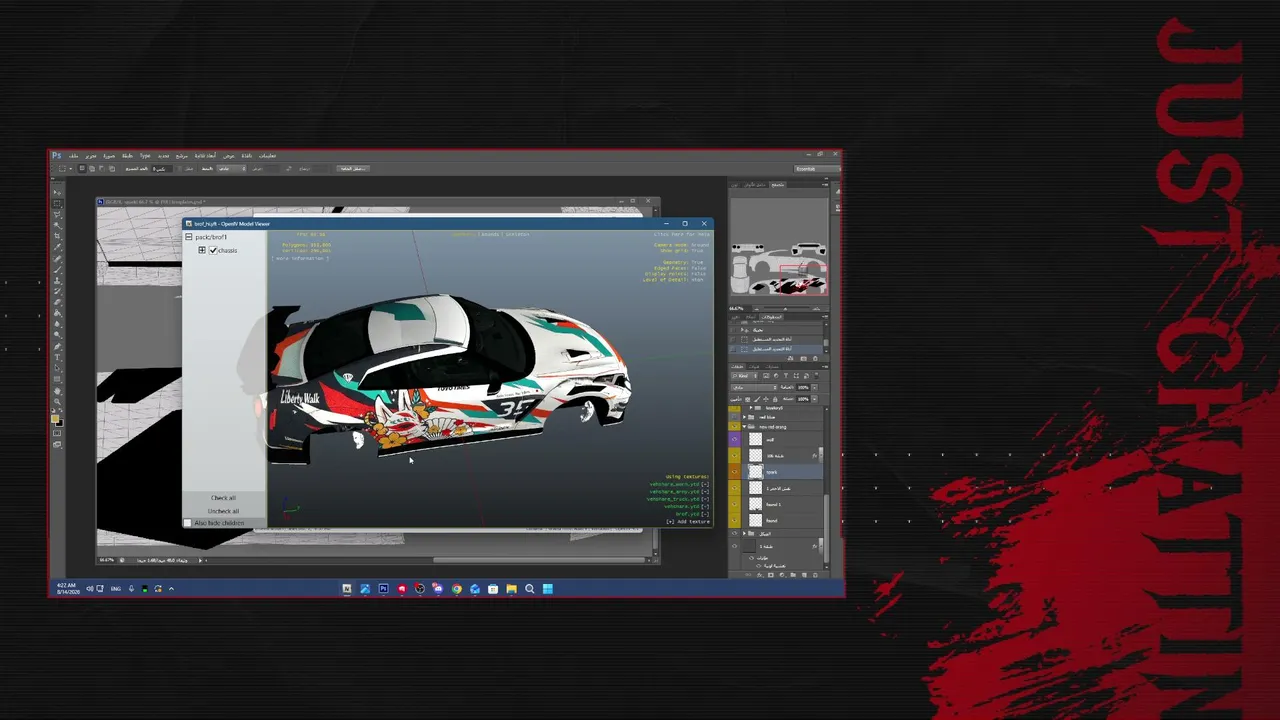Open the تحرير (Edit) menu
This screenshot has height=720, width=1280.
91,156
